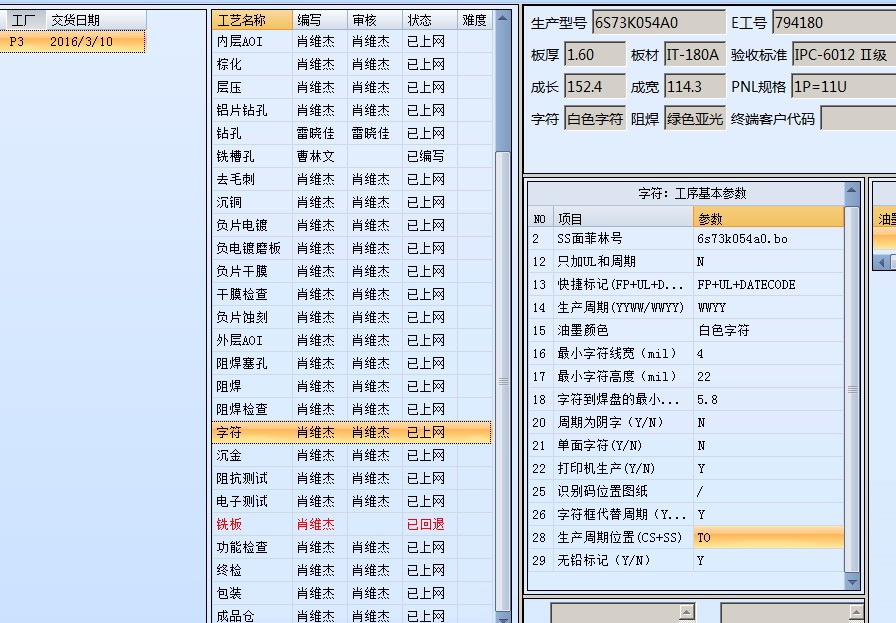Select the 干膜检查 process row

tap(351, 294)
